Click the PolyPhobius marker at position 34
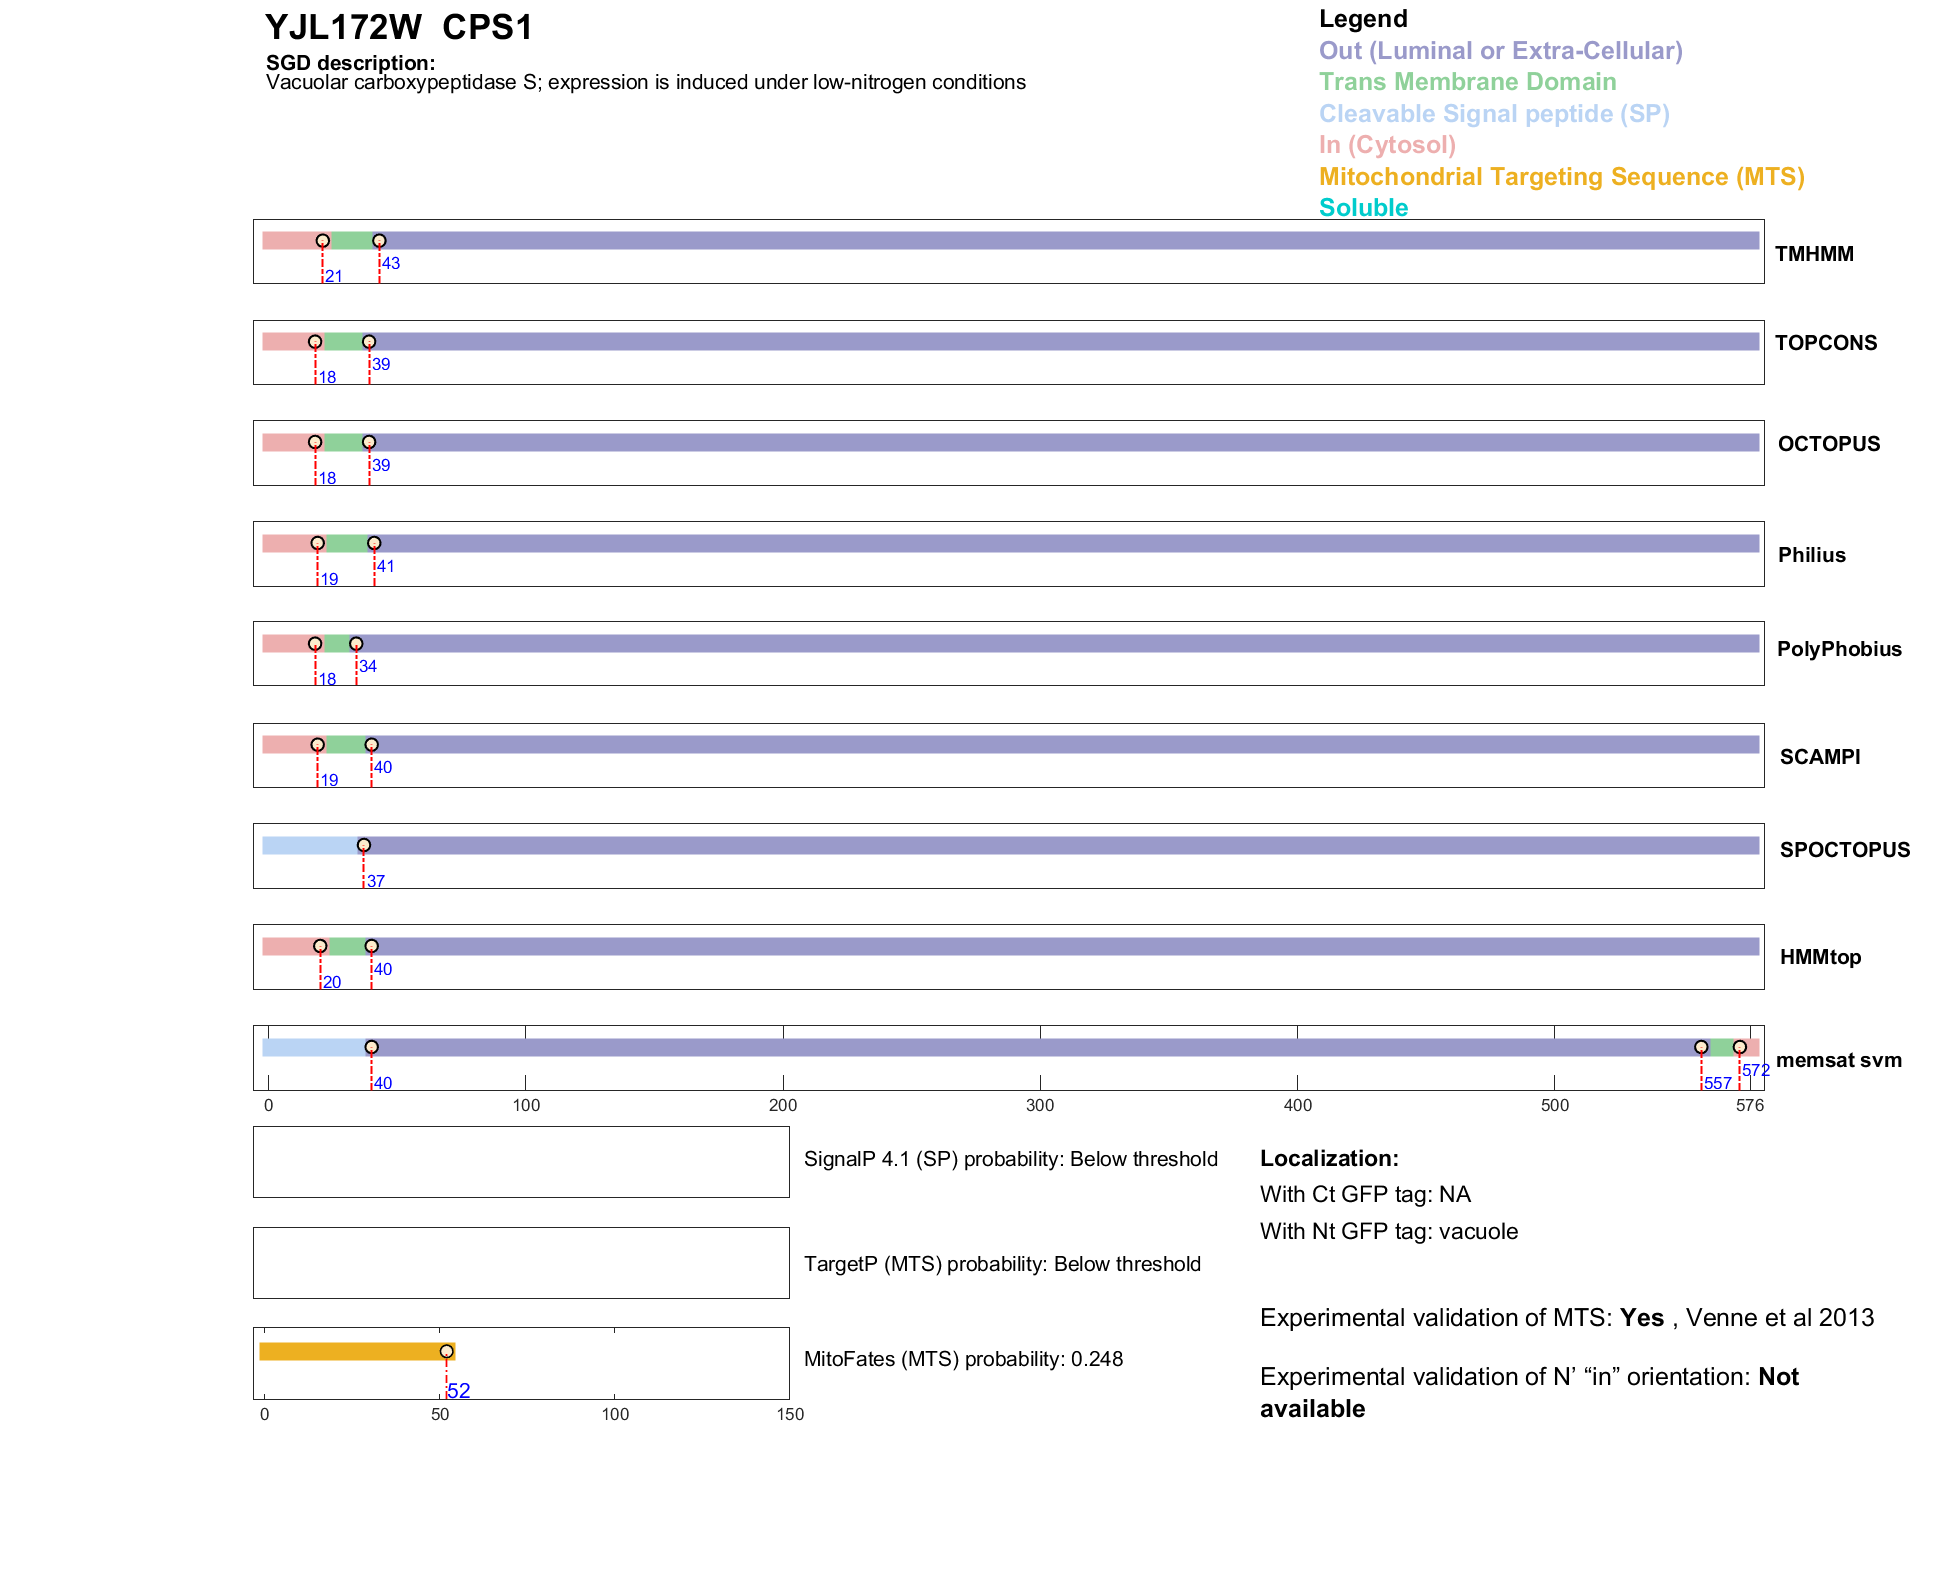This screenshot has width=1950, height=1573. (356, 644)
